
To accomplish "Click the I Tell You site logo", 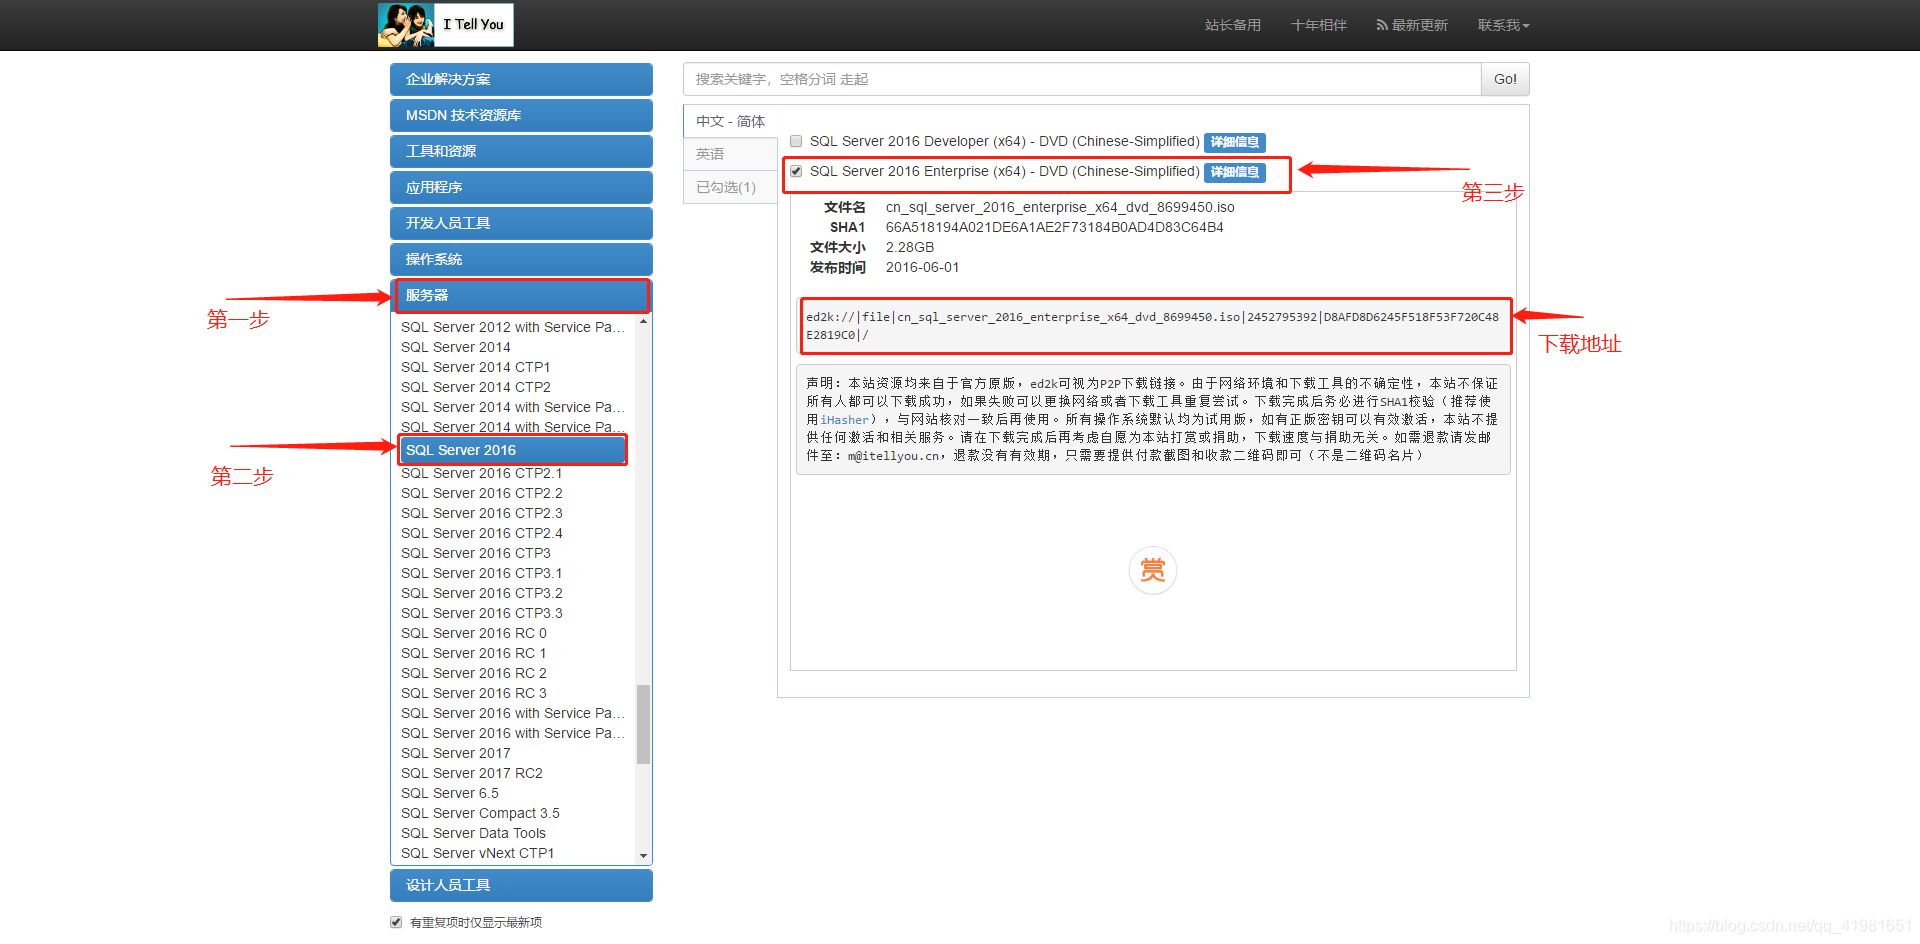I will coord(445,24).
